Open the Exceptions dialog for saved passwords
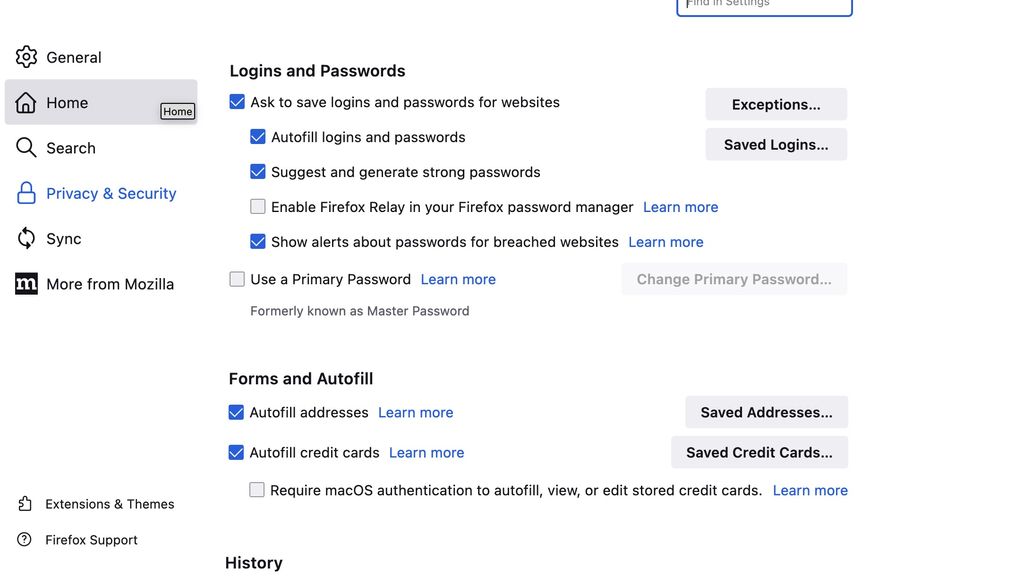The height and width of the screenshot is (577, 1024). (776, 104)
